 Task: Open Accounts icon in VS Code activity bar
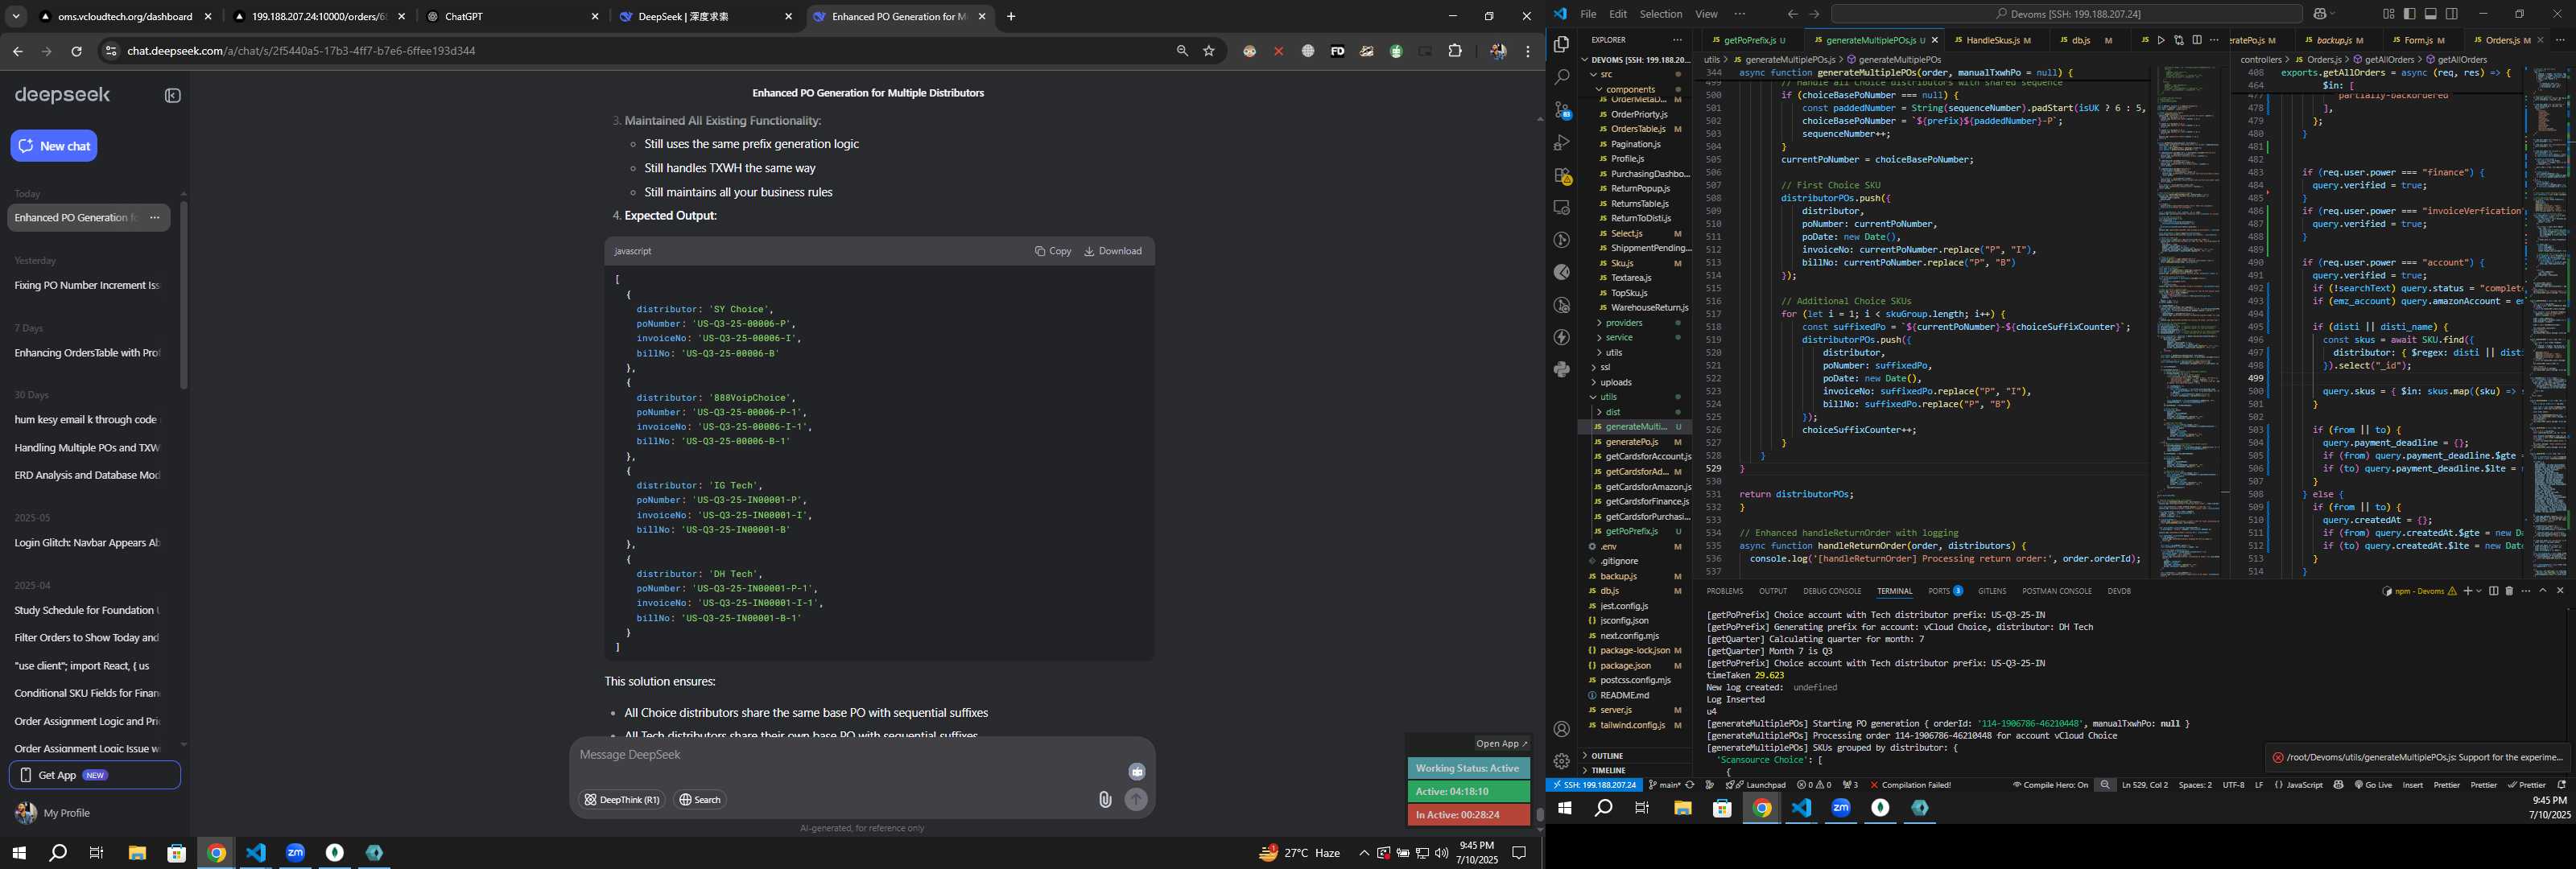(x=1561, y=729)
